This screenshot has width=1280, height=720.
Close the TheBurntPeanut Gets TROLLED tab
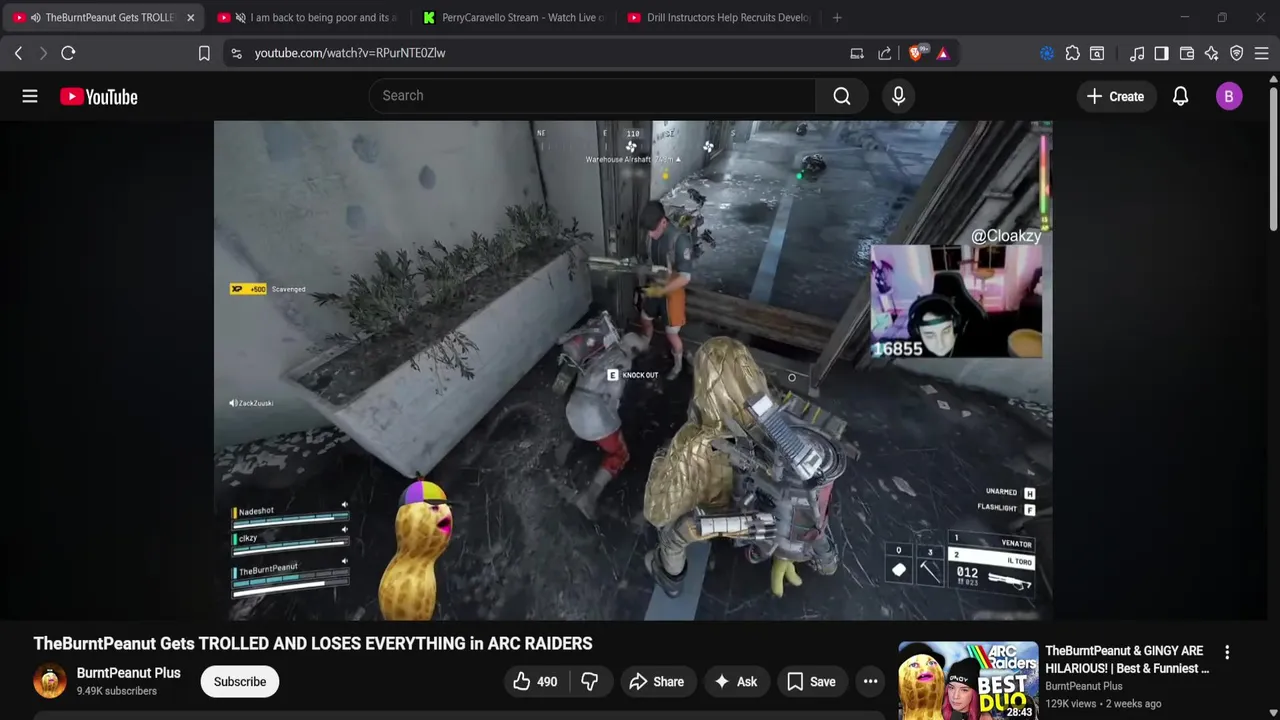coord(190,18)
